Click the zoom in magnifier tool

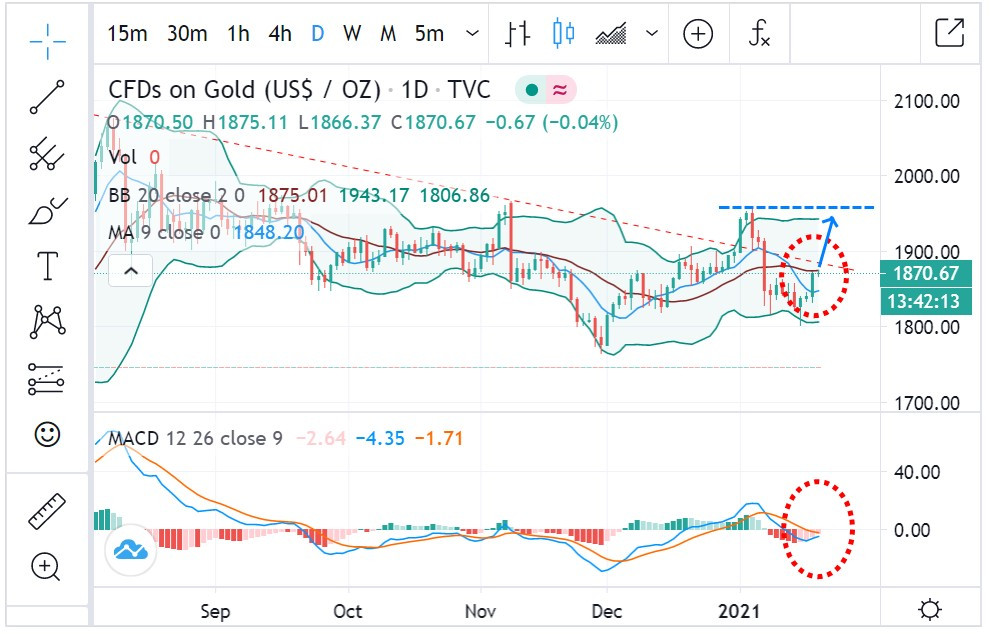pyautogui.click(x=47, y=567)
